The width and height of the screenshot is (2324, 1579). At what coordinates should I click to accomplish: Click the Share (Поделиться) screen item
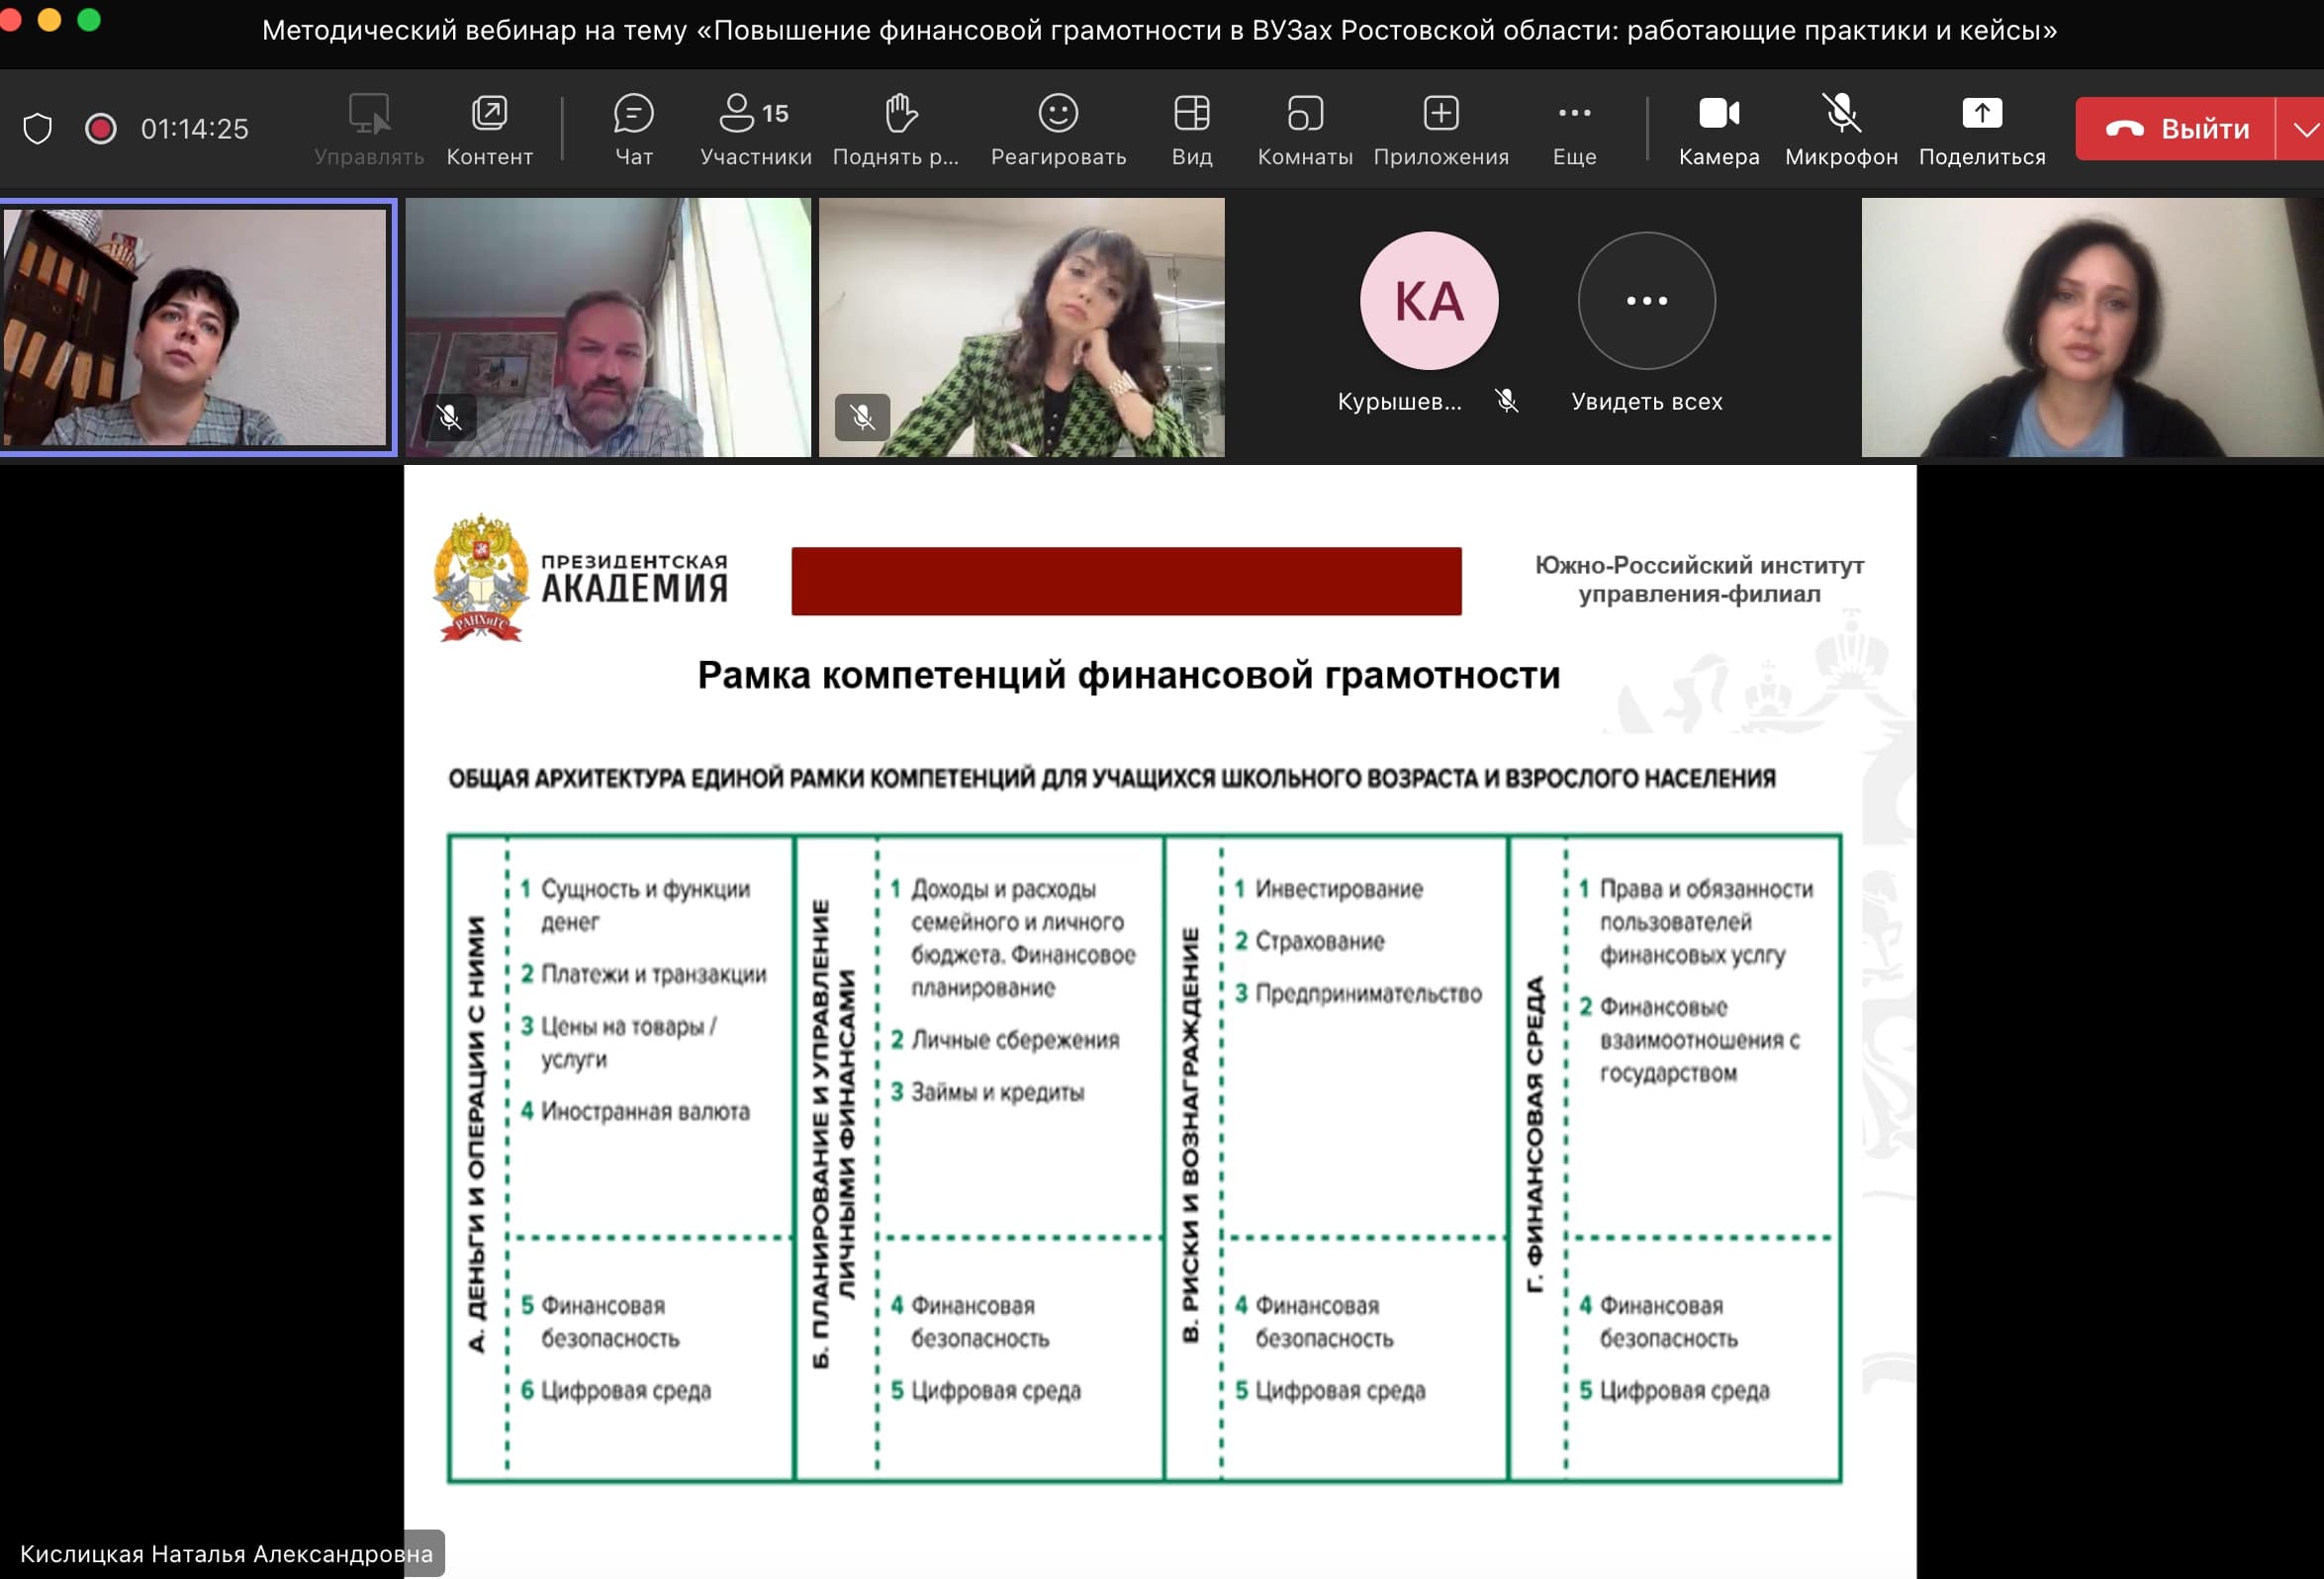[1981, 128]
